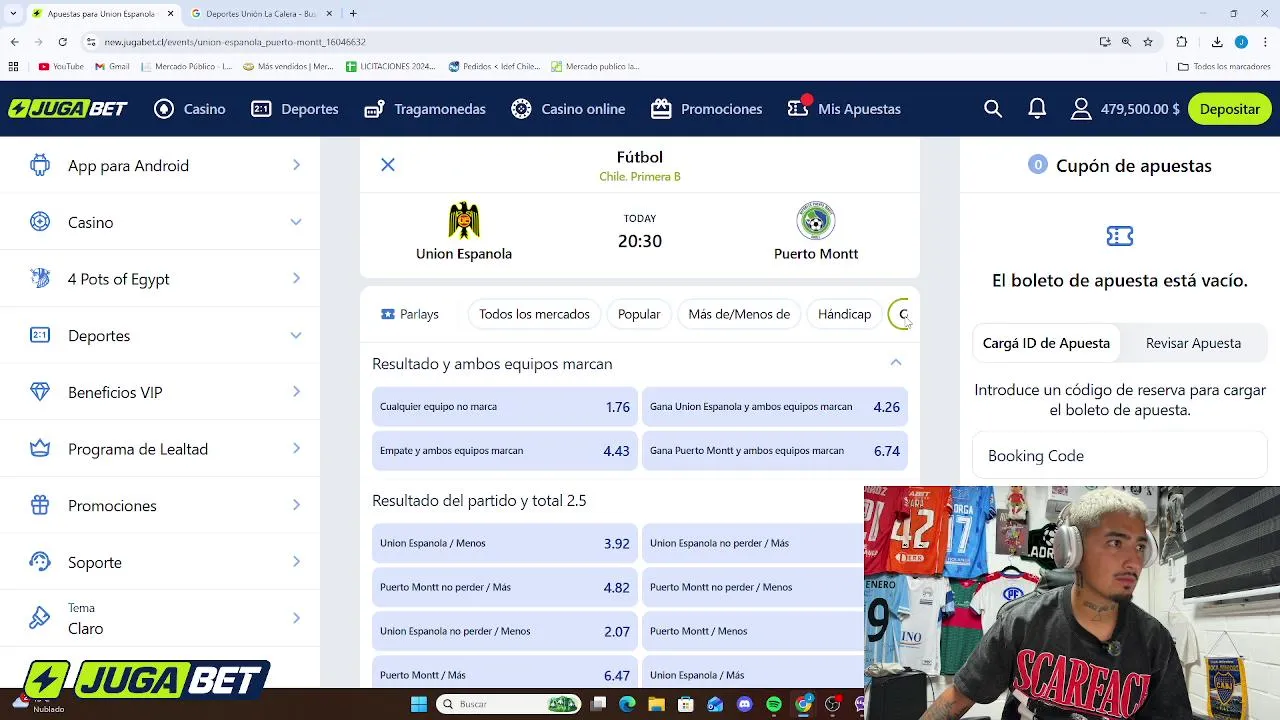This screenshot has width=1280, height=720.
Task: Open Spotify from taskbar
Action: click(x=774, y=705)
